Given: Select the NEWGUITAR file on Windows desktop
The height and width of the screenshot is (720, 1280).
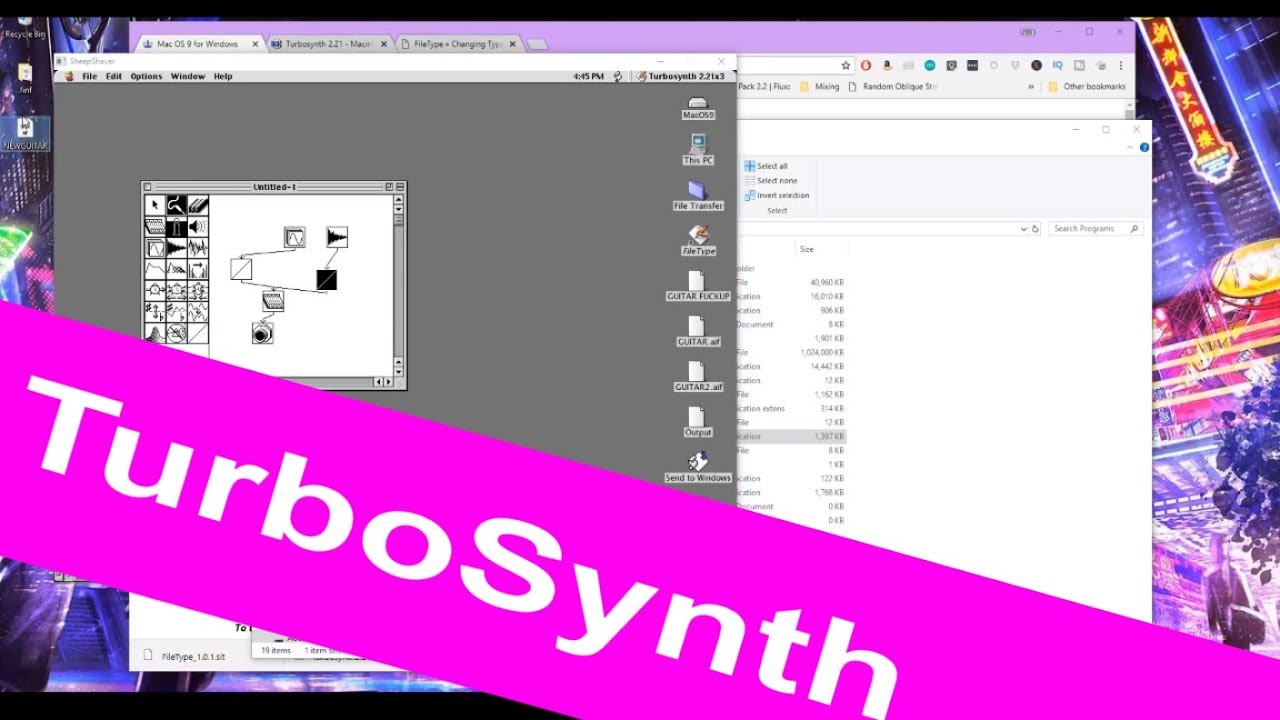Looking at the screenshot, I should click(26, 134).
